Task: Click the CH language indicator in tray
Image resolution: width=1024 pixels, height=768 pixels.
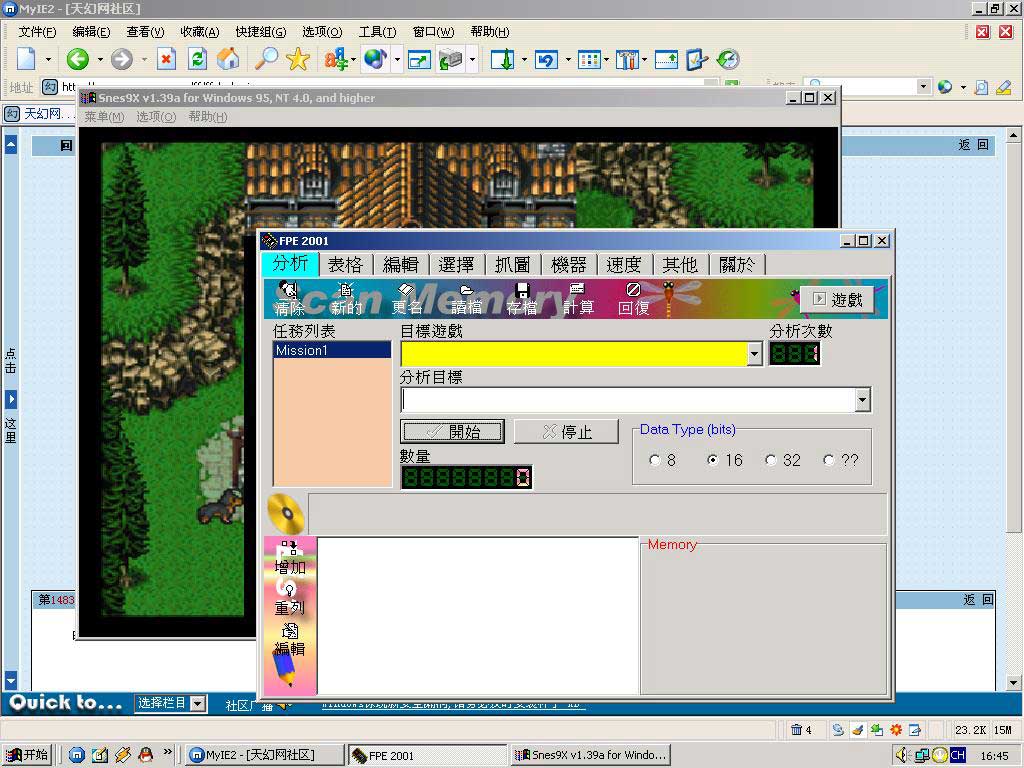Action: 958,755
